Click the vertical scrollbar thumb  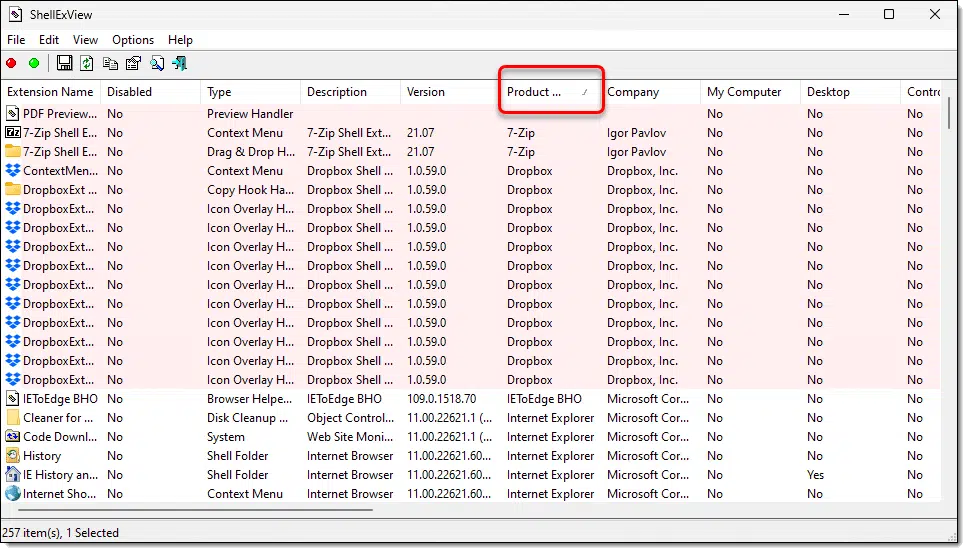949,112
